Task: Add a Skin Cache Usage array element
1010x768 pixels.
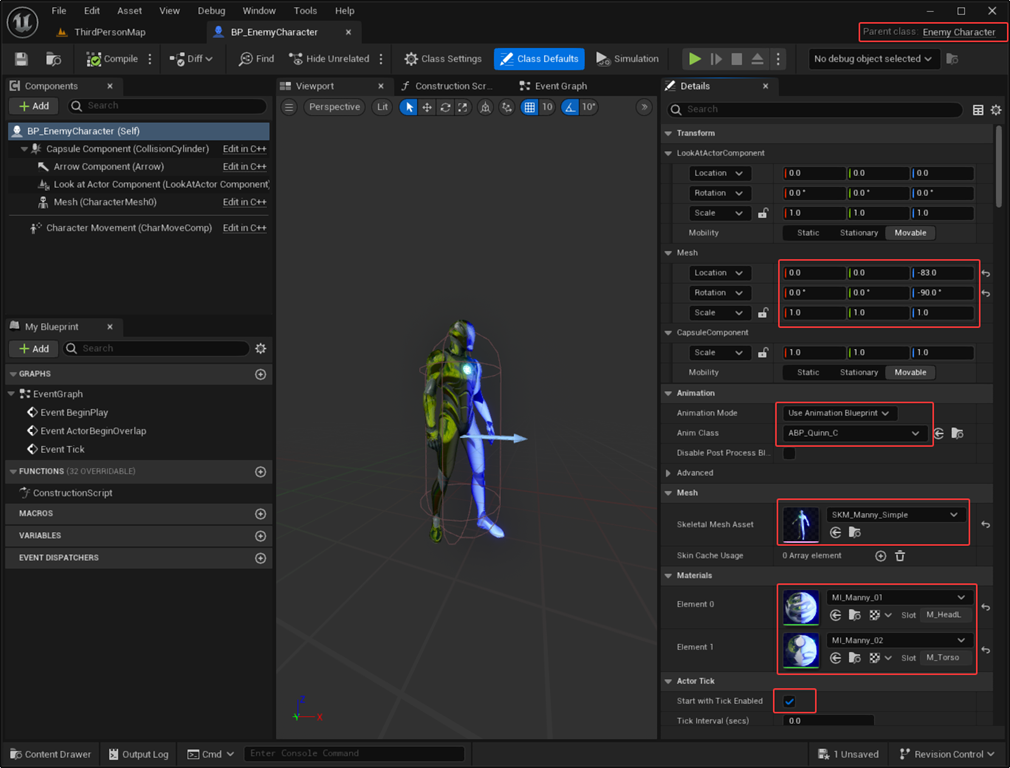Action: 880,556
